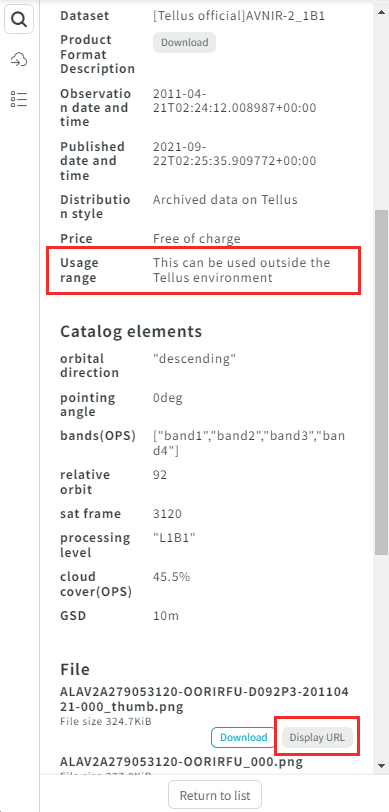389x812 pixels.
Task: Download the Product Format Description
Action: (x=184, y=42)
